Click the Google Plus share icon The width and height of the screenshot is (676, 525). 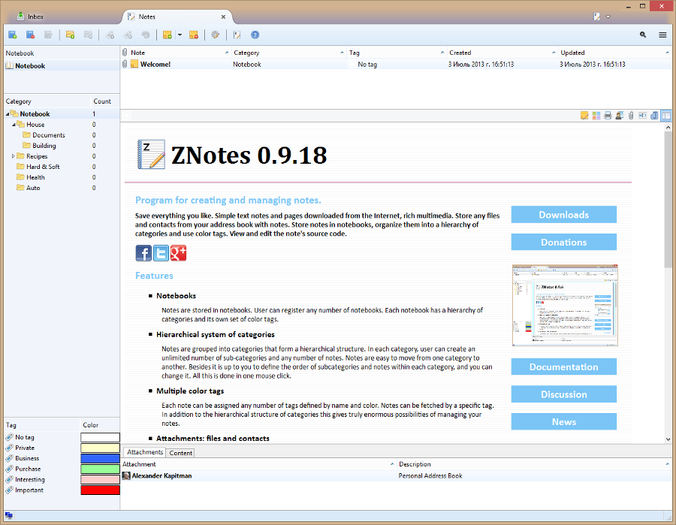click(178, 253)
